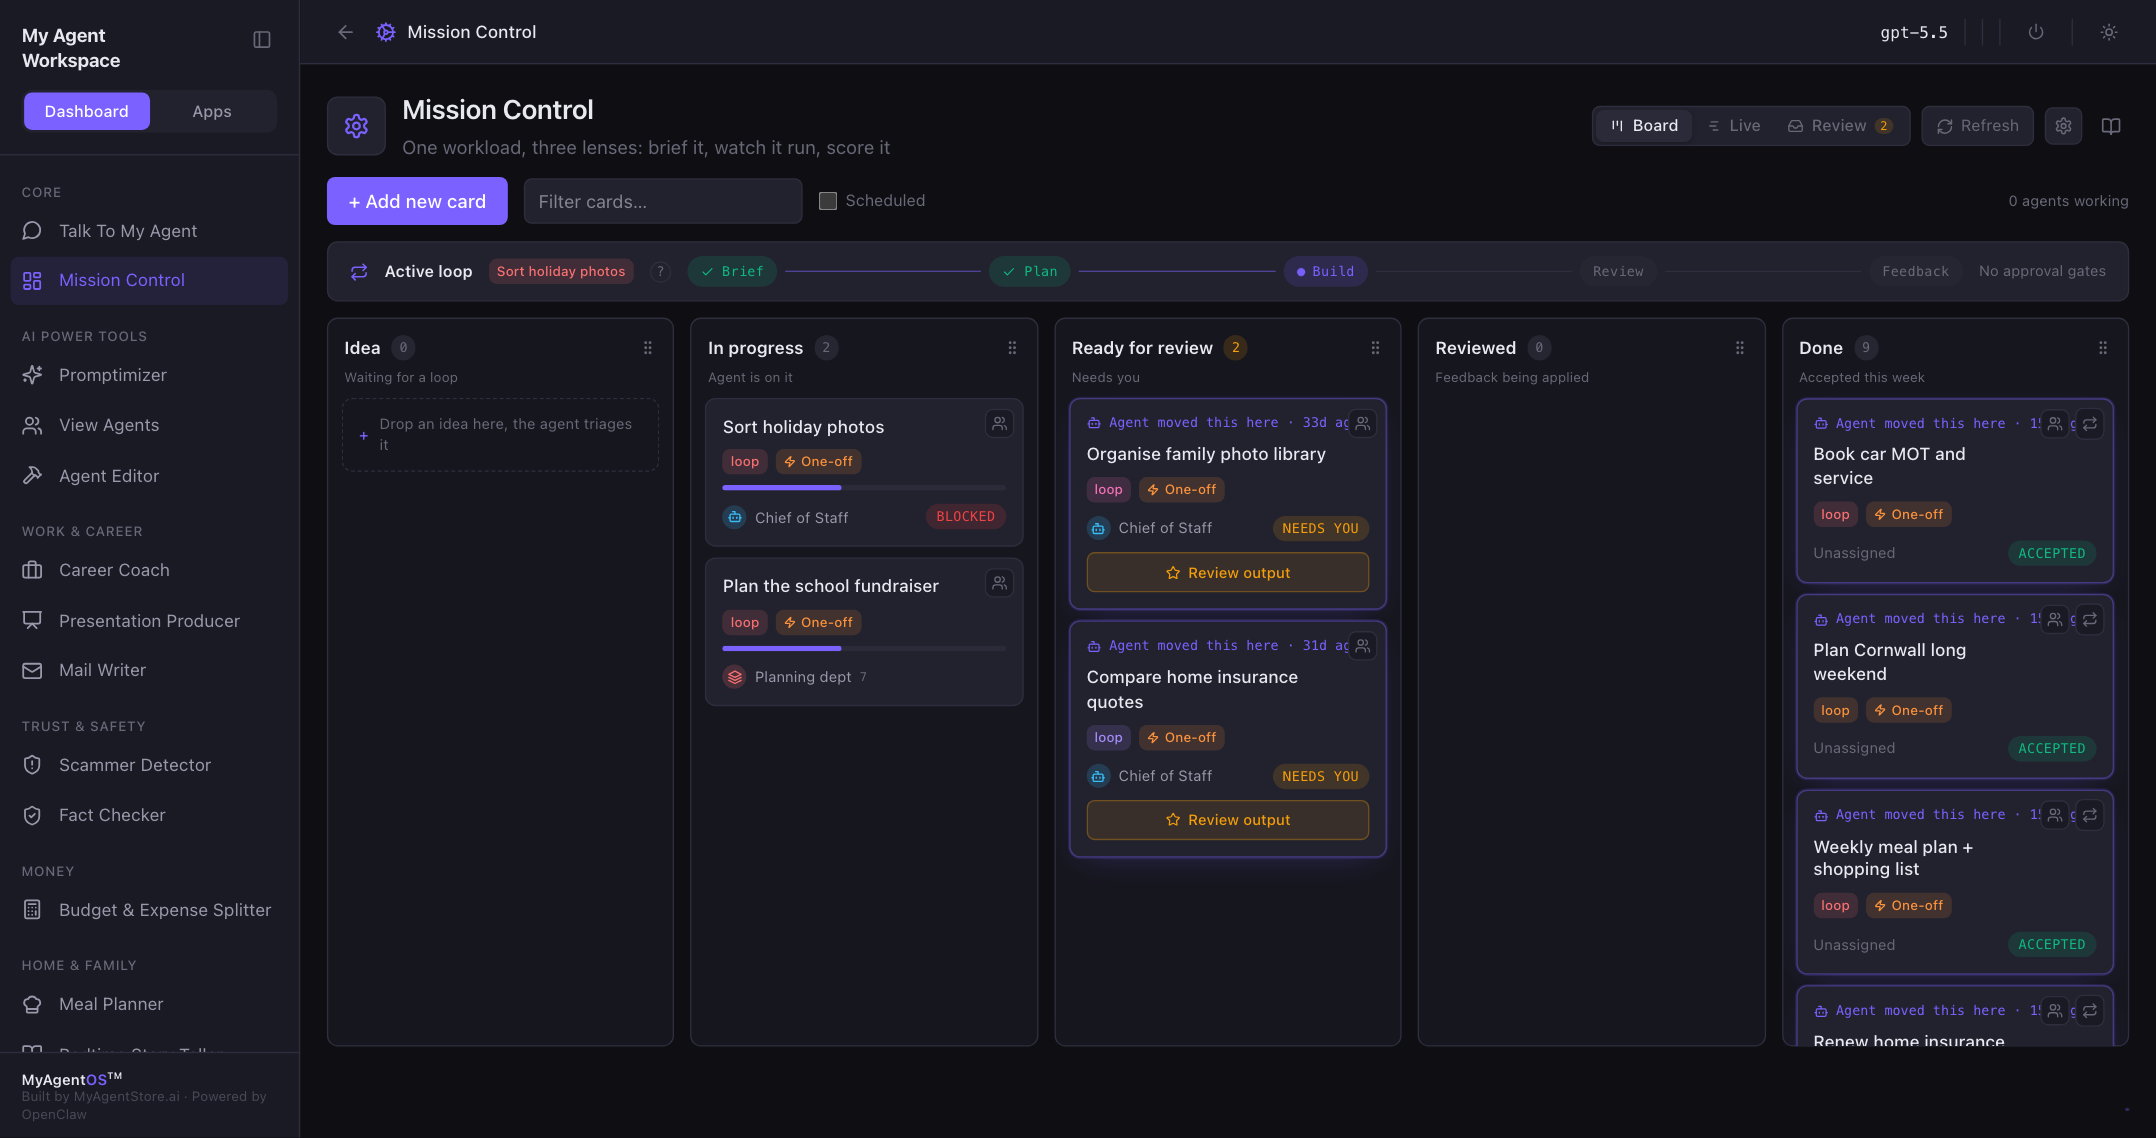Select the Apps tab

(212, 111)
